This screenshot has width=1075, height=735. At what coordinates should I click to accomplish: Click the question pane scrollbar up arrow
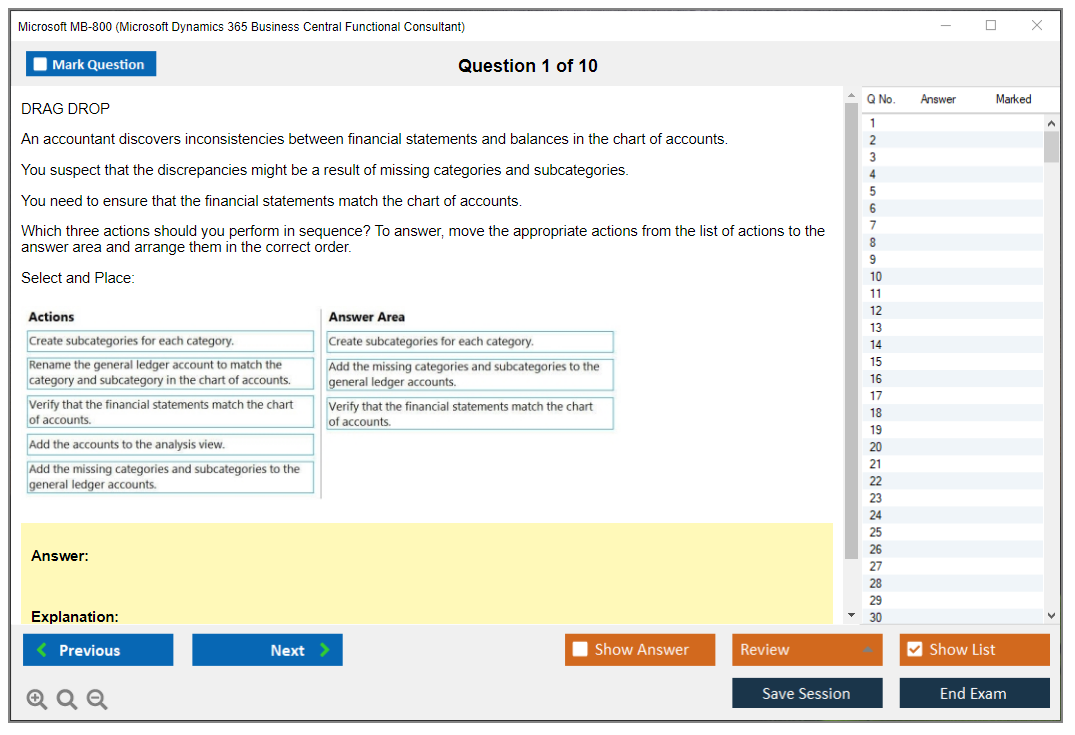pyautogui.click(x=852, y=93)
